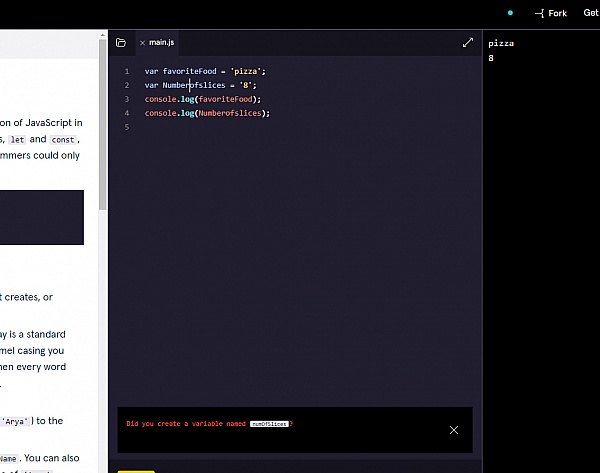The image size is (600, 473).
Task: Click empty line number 5
Action: (x=127, y=127)
